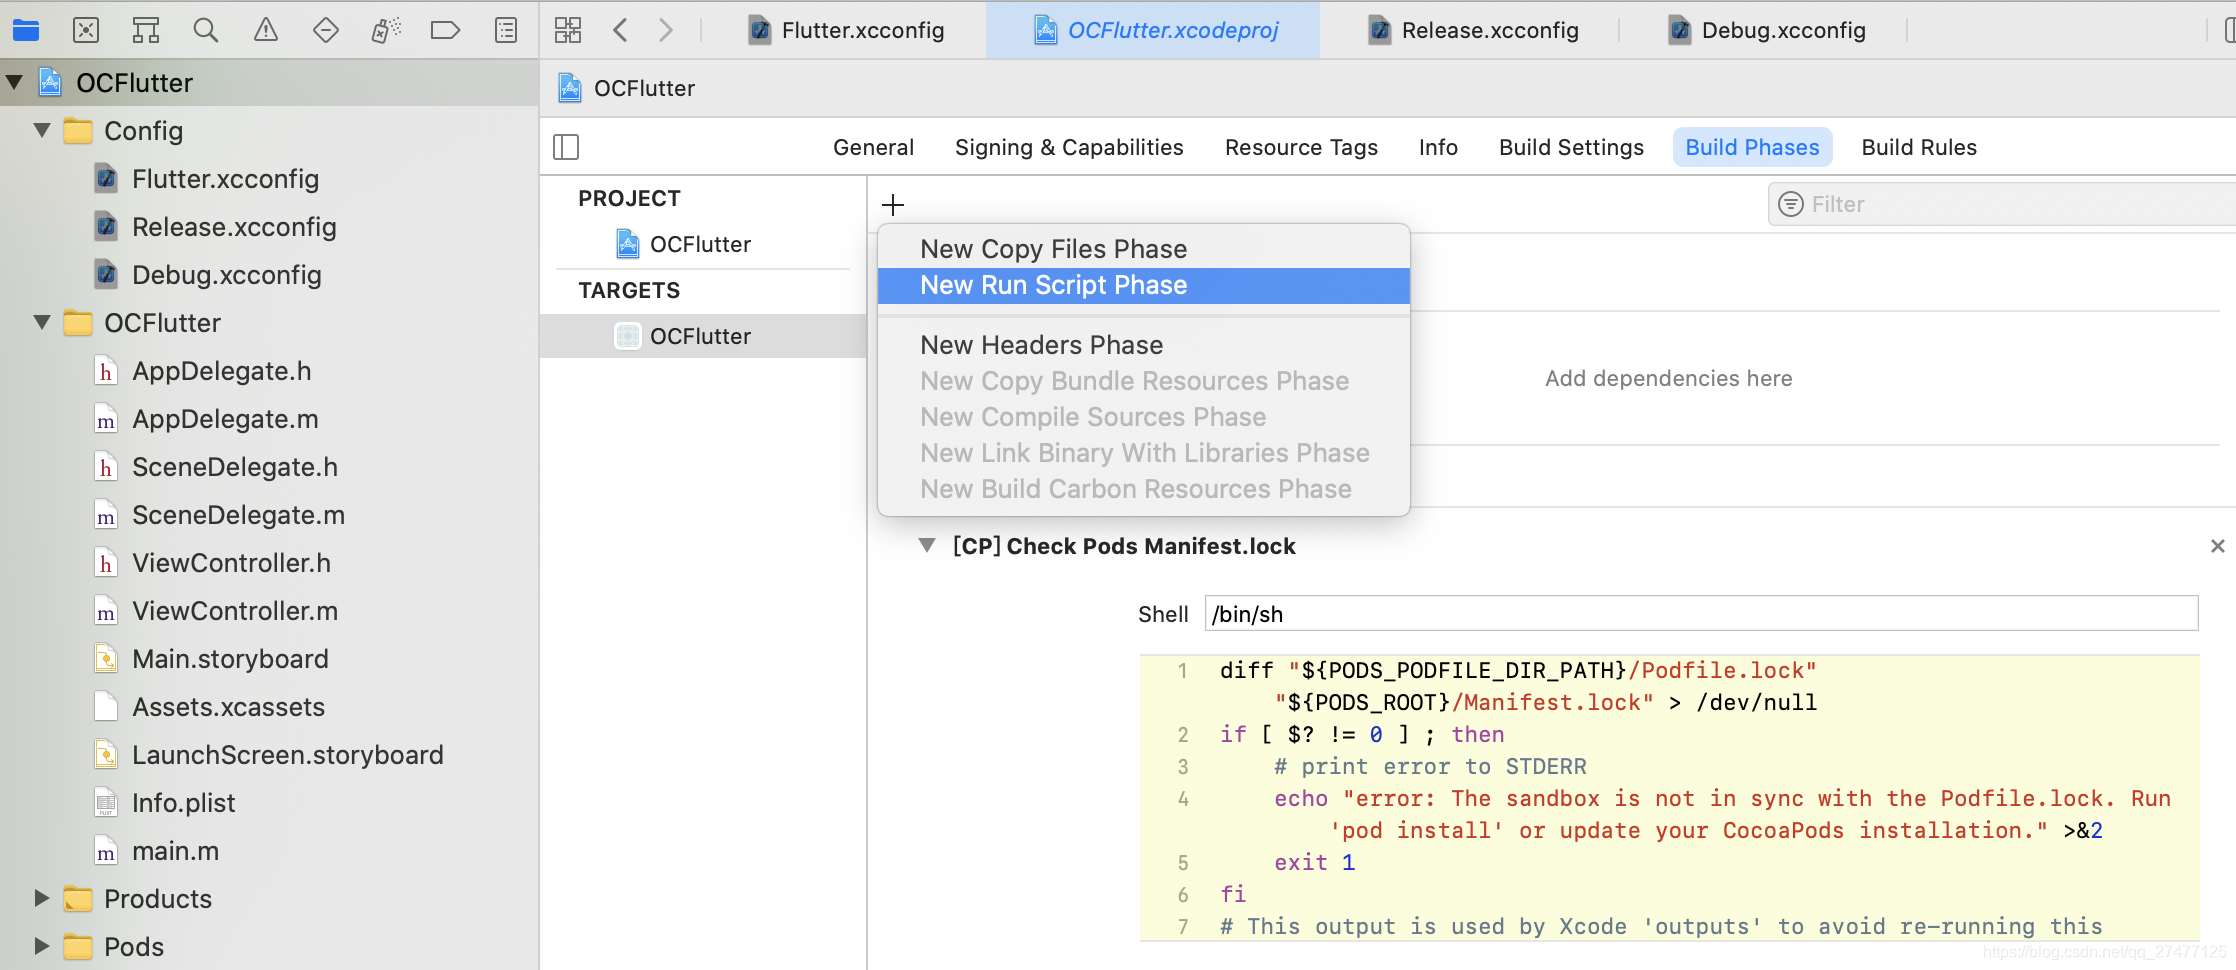Collapse the Check Pods Manifest.lock phase
Image resolution: width=2236 pixels, height=970 pixels.
[x=927, y=546]
